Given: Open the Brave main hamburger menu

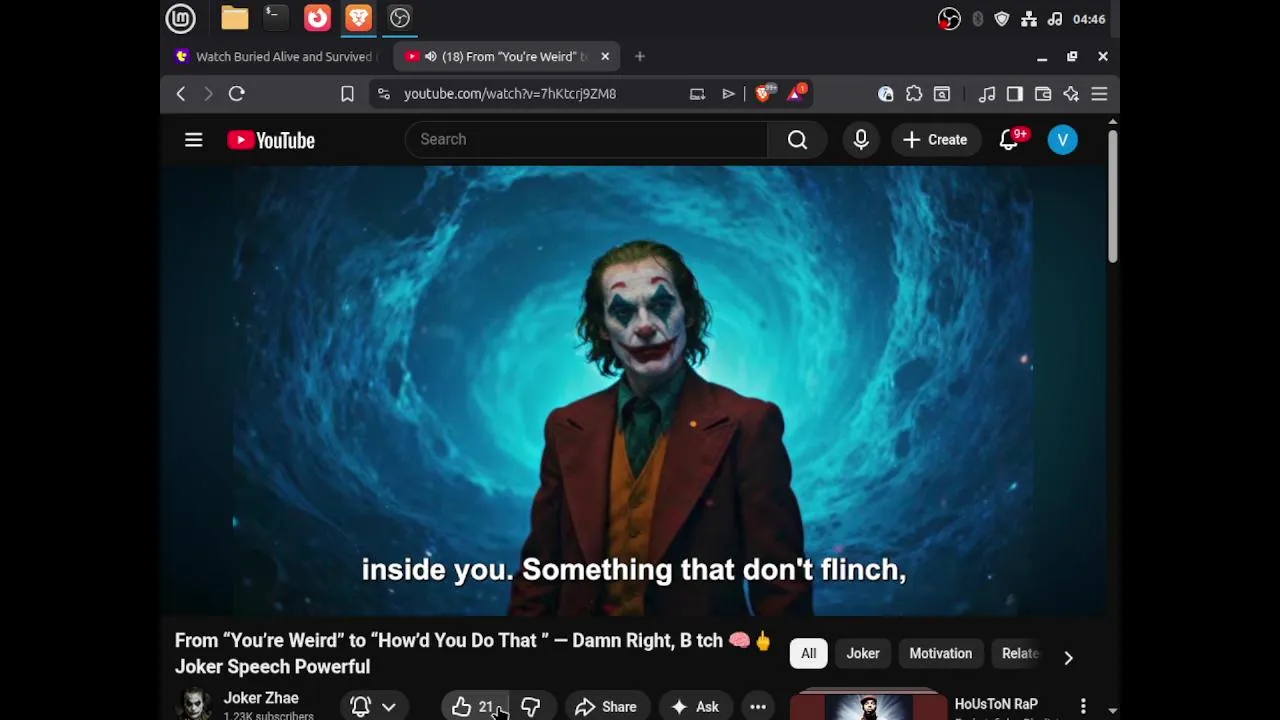Looking at the screenshot, I should click(1099, 94).
